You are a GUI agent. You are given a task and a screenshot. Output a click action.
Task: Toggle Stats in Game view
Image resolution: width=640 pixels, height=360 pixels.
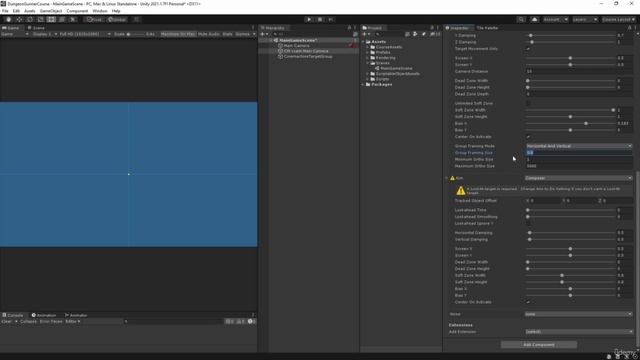coord(227,34)
